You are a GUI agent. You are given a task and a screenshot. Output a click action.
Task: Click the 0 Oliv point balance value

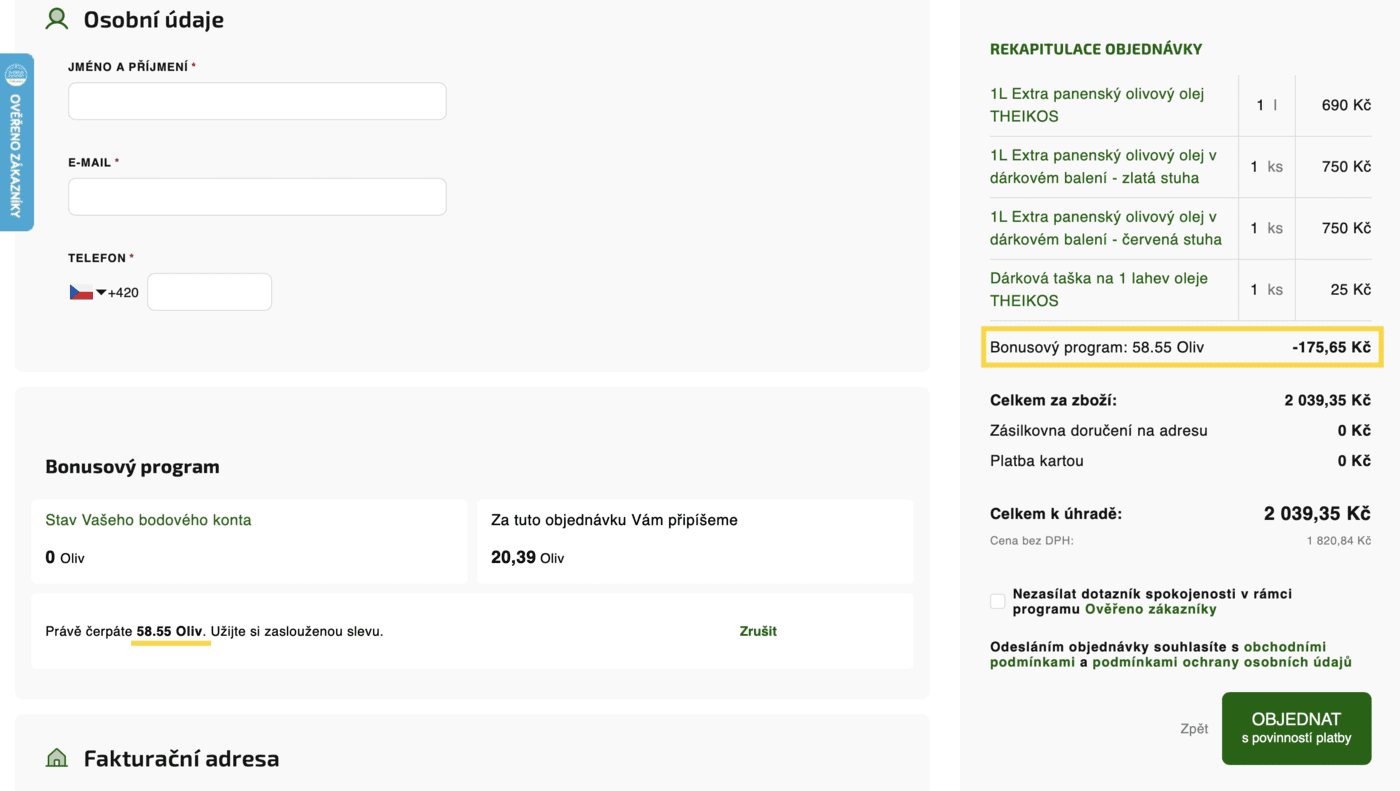coord(65,558)
